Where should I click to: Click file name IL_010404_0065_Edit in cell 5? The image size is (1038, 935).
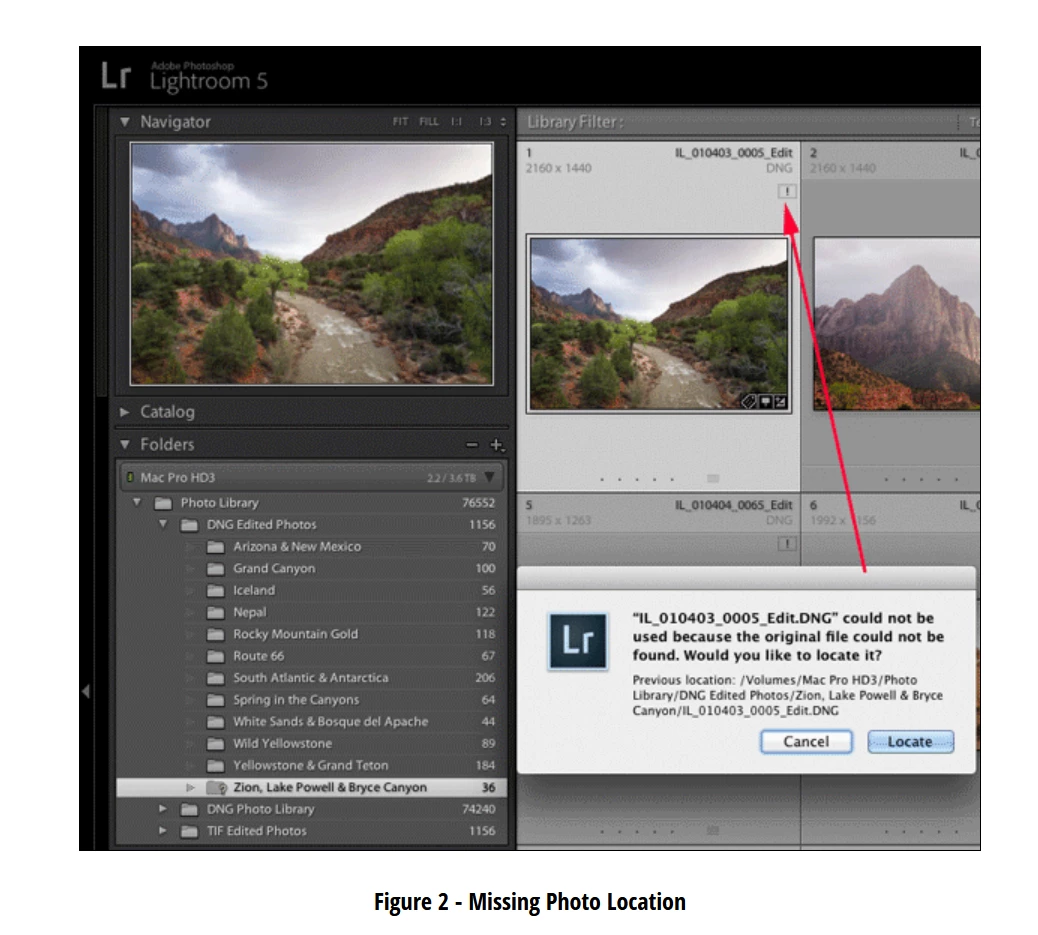[x=733, y=505]
